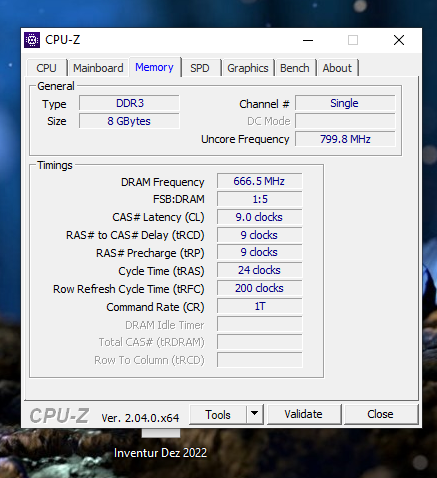Open the Bench tab
Viewport: 437px width, 478px height.
tap(295, 68)
